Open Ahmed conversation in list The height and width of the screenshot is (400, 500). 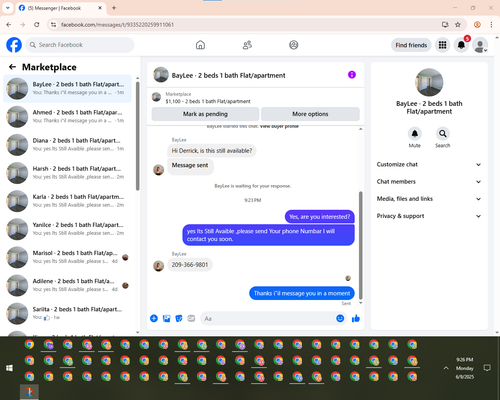(x=67, y=117)
